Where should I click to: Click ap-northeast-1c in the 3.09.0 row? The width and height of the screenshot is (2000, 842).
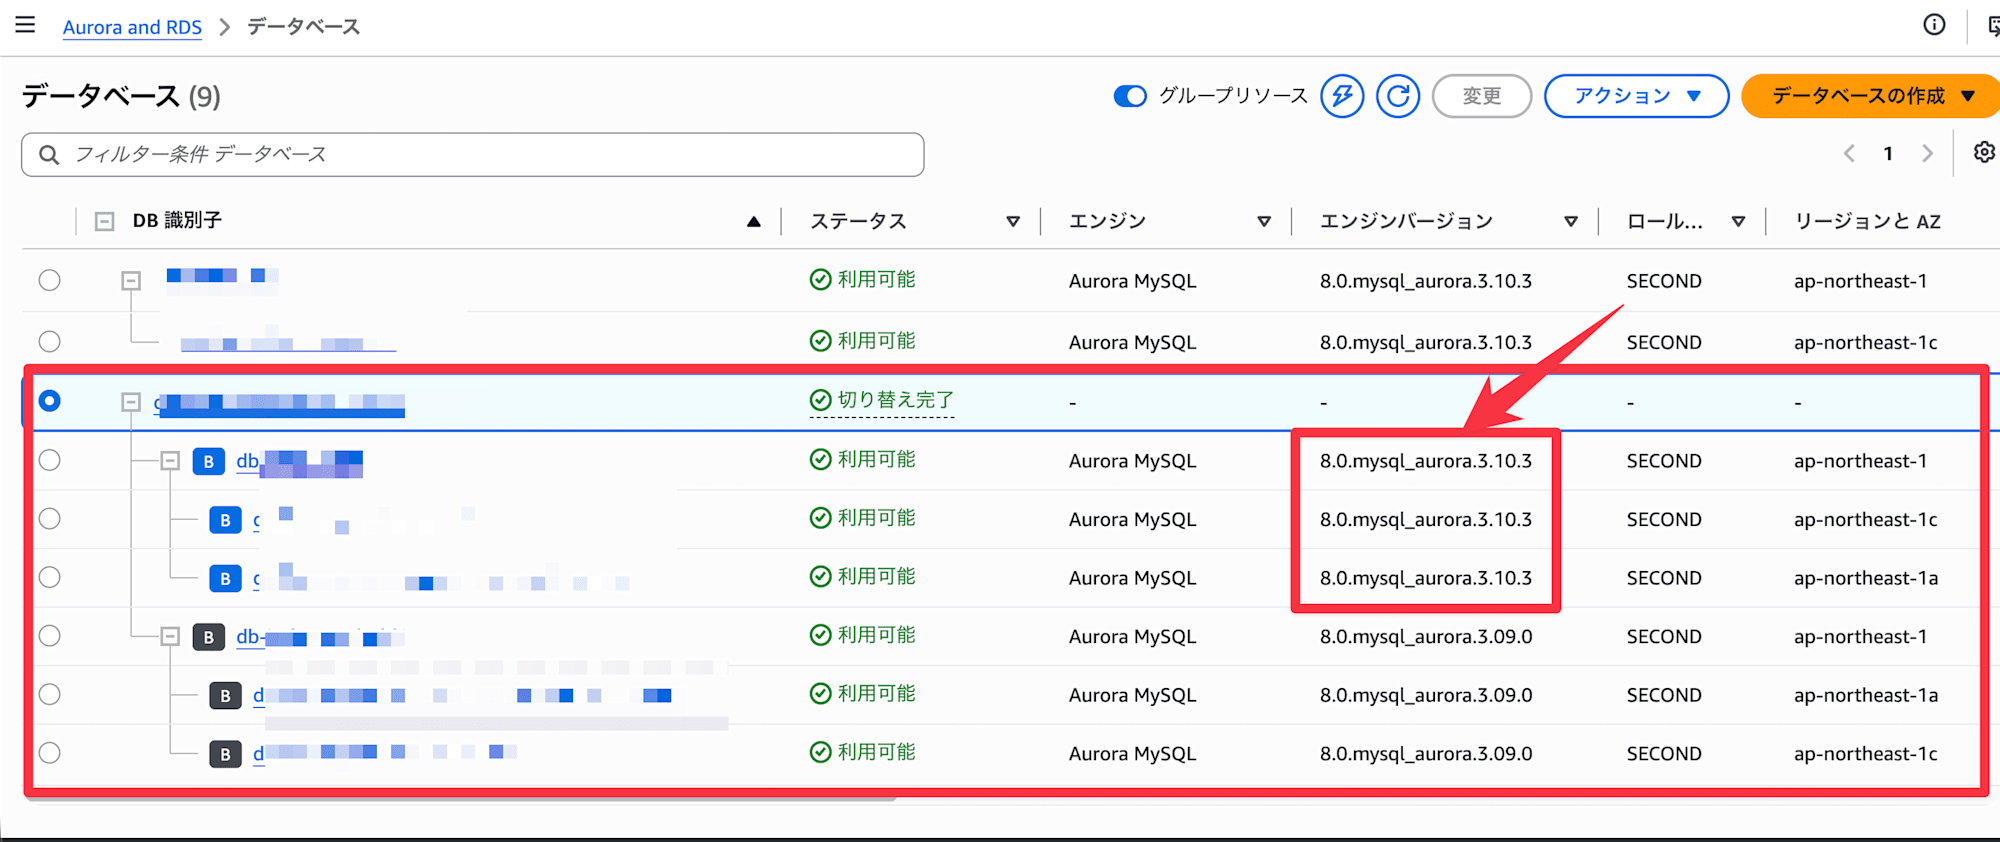(1866, 754)
